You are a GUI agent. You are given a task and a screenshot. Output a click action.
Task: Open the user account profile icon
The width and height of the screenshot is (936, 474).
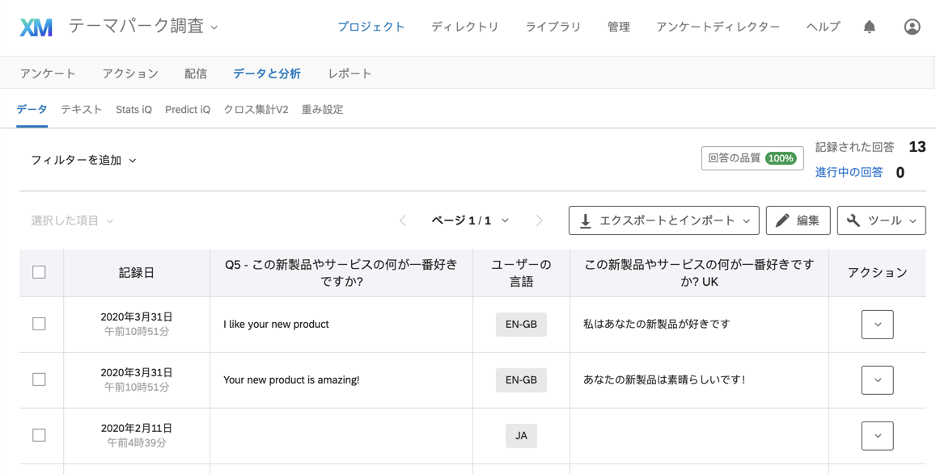[912, 27]
